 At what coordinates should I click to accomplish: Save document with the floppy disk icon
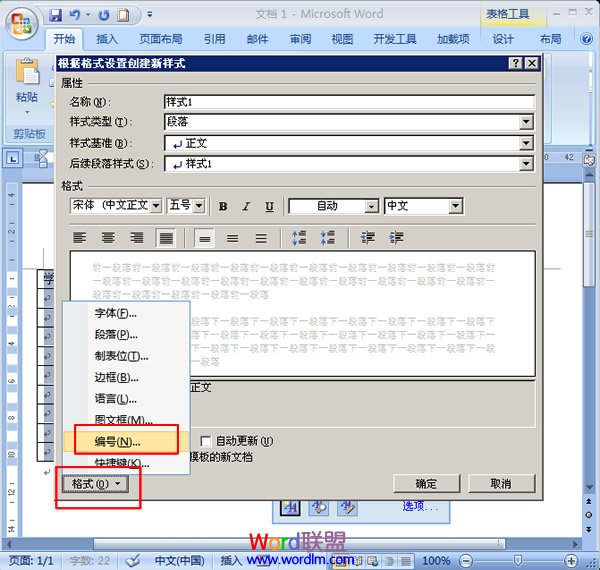click(x=56, y=15)
